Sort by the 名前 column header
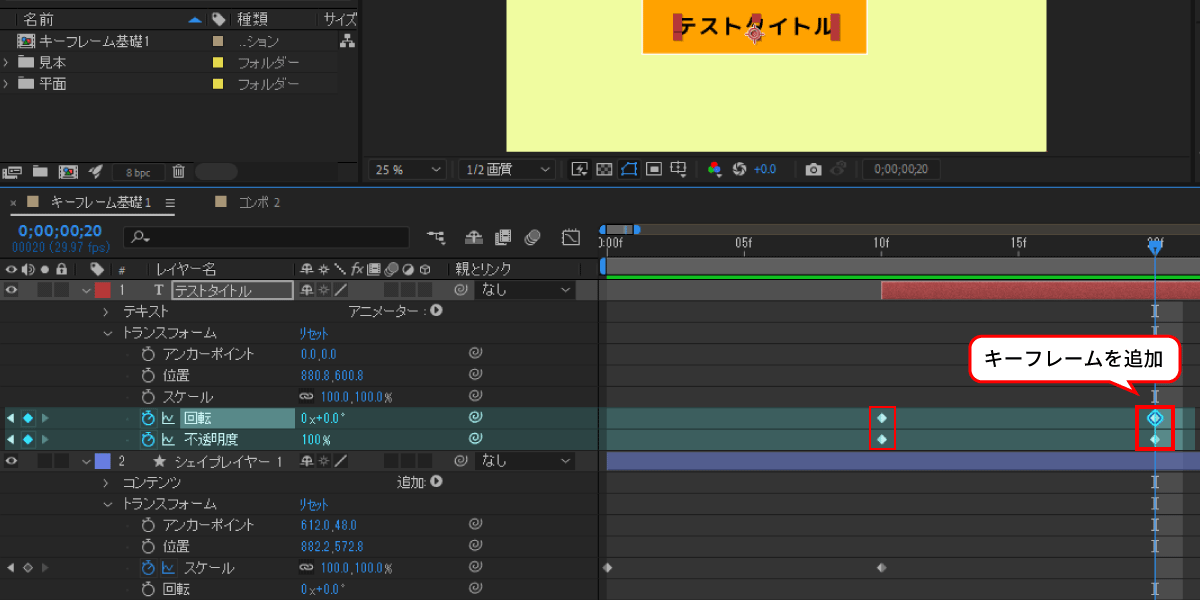The height and width of the screenshot is (600, 1200). (x=39, y=19)
